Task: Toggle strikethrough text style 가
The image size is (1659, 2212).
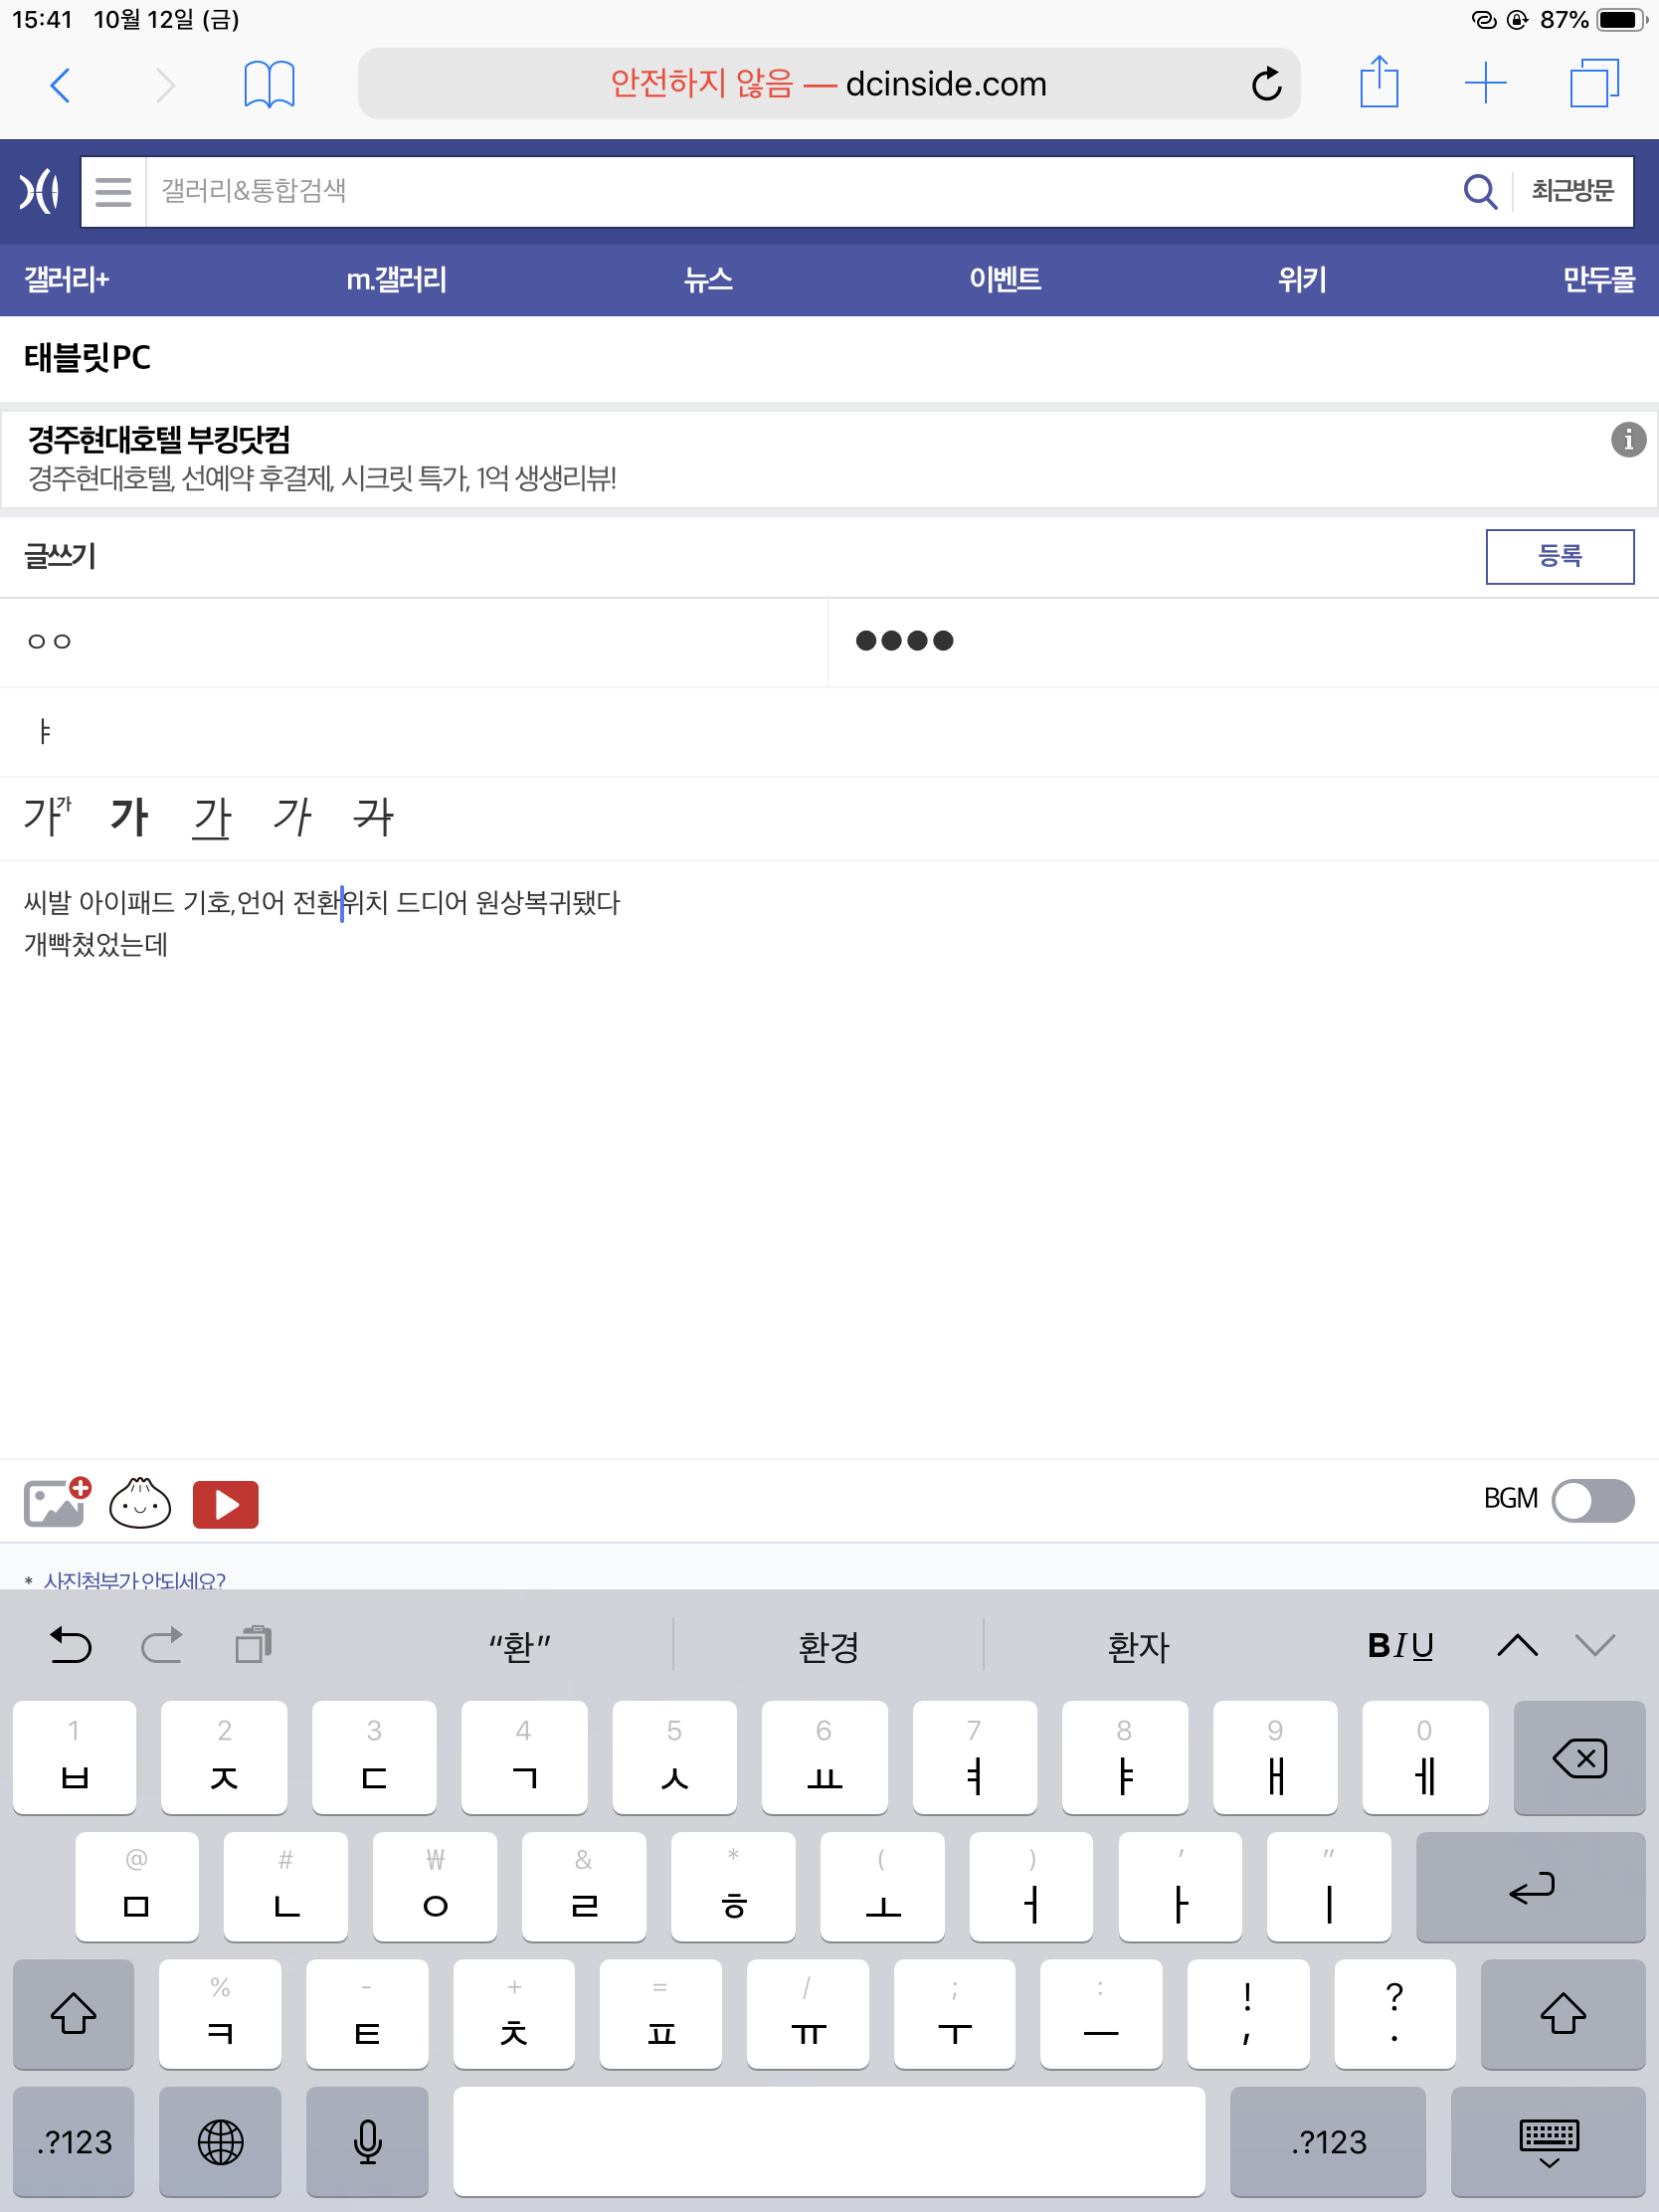Action: click(373, 817)
